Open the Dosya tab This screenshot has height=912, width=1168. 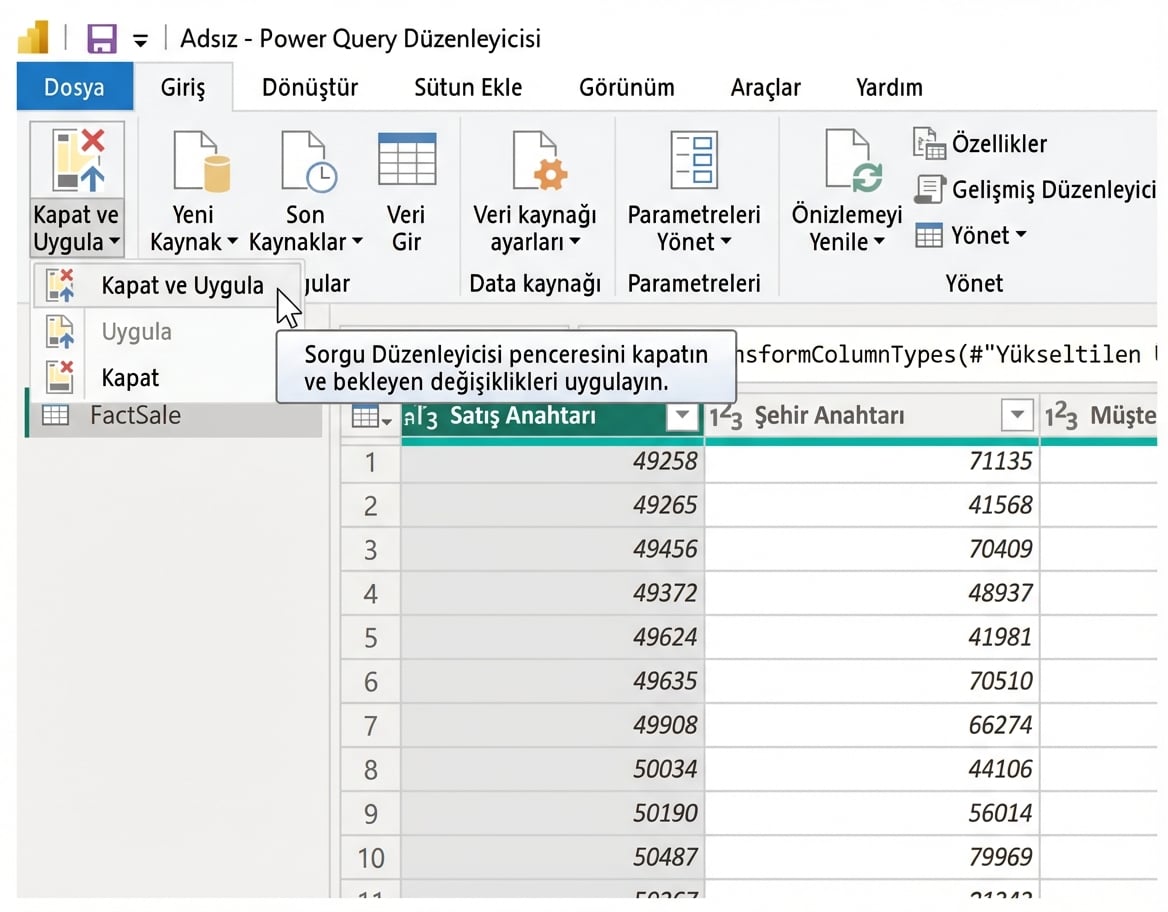click(x=74, y=87)
